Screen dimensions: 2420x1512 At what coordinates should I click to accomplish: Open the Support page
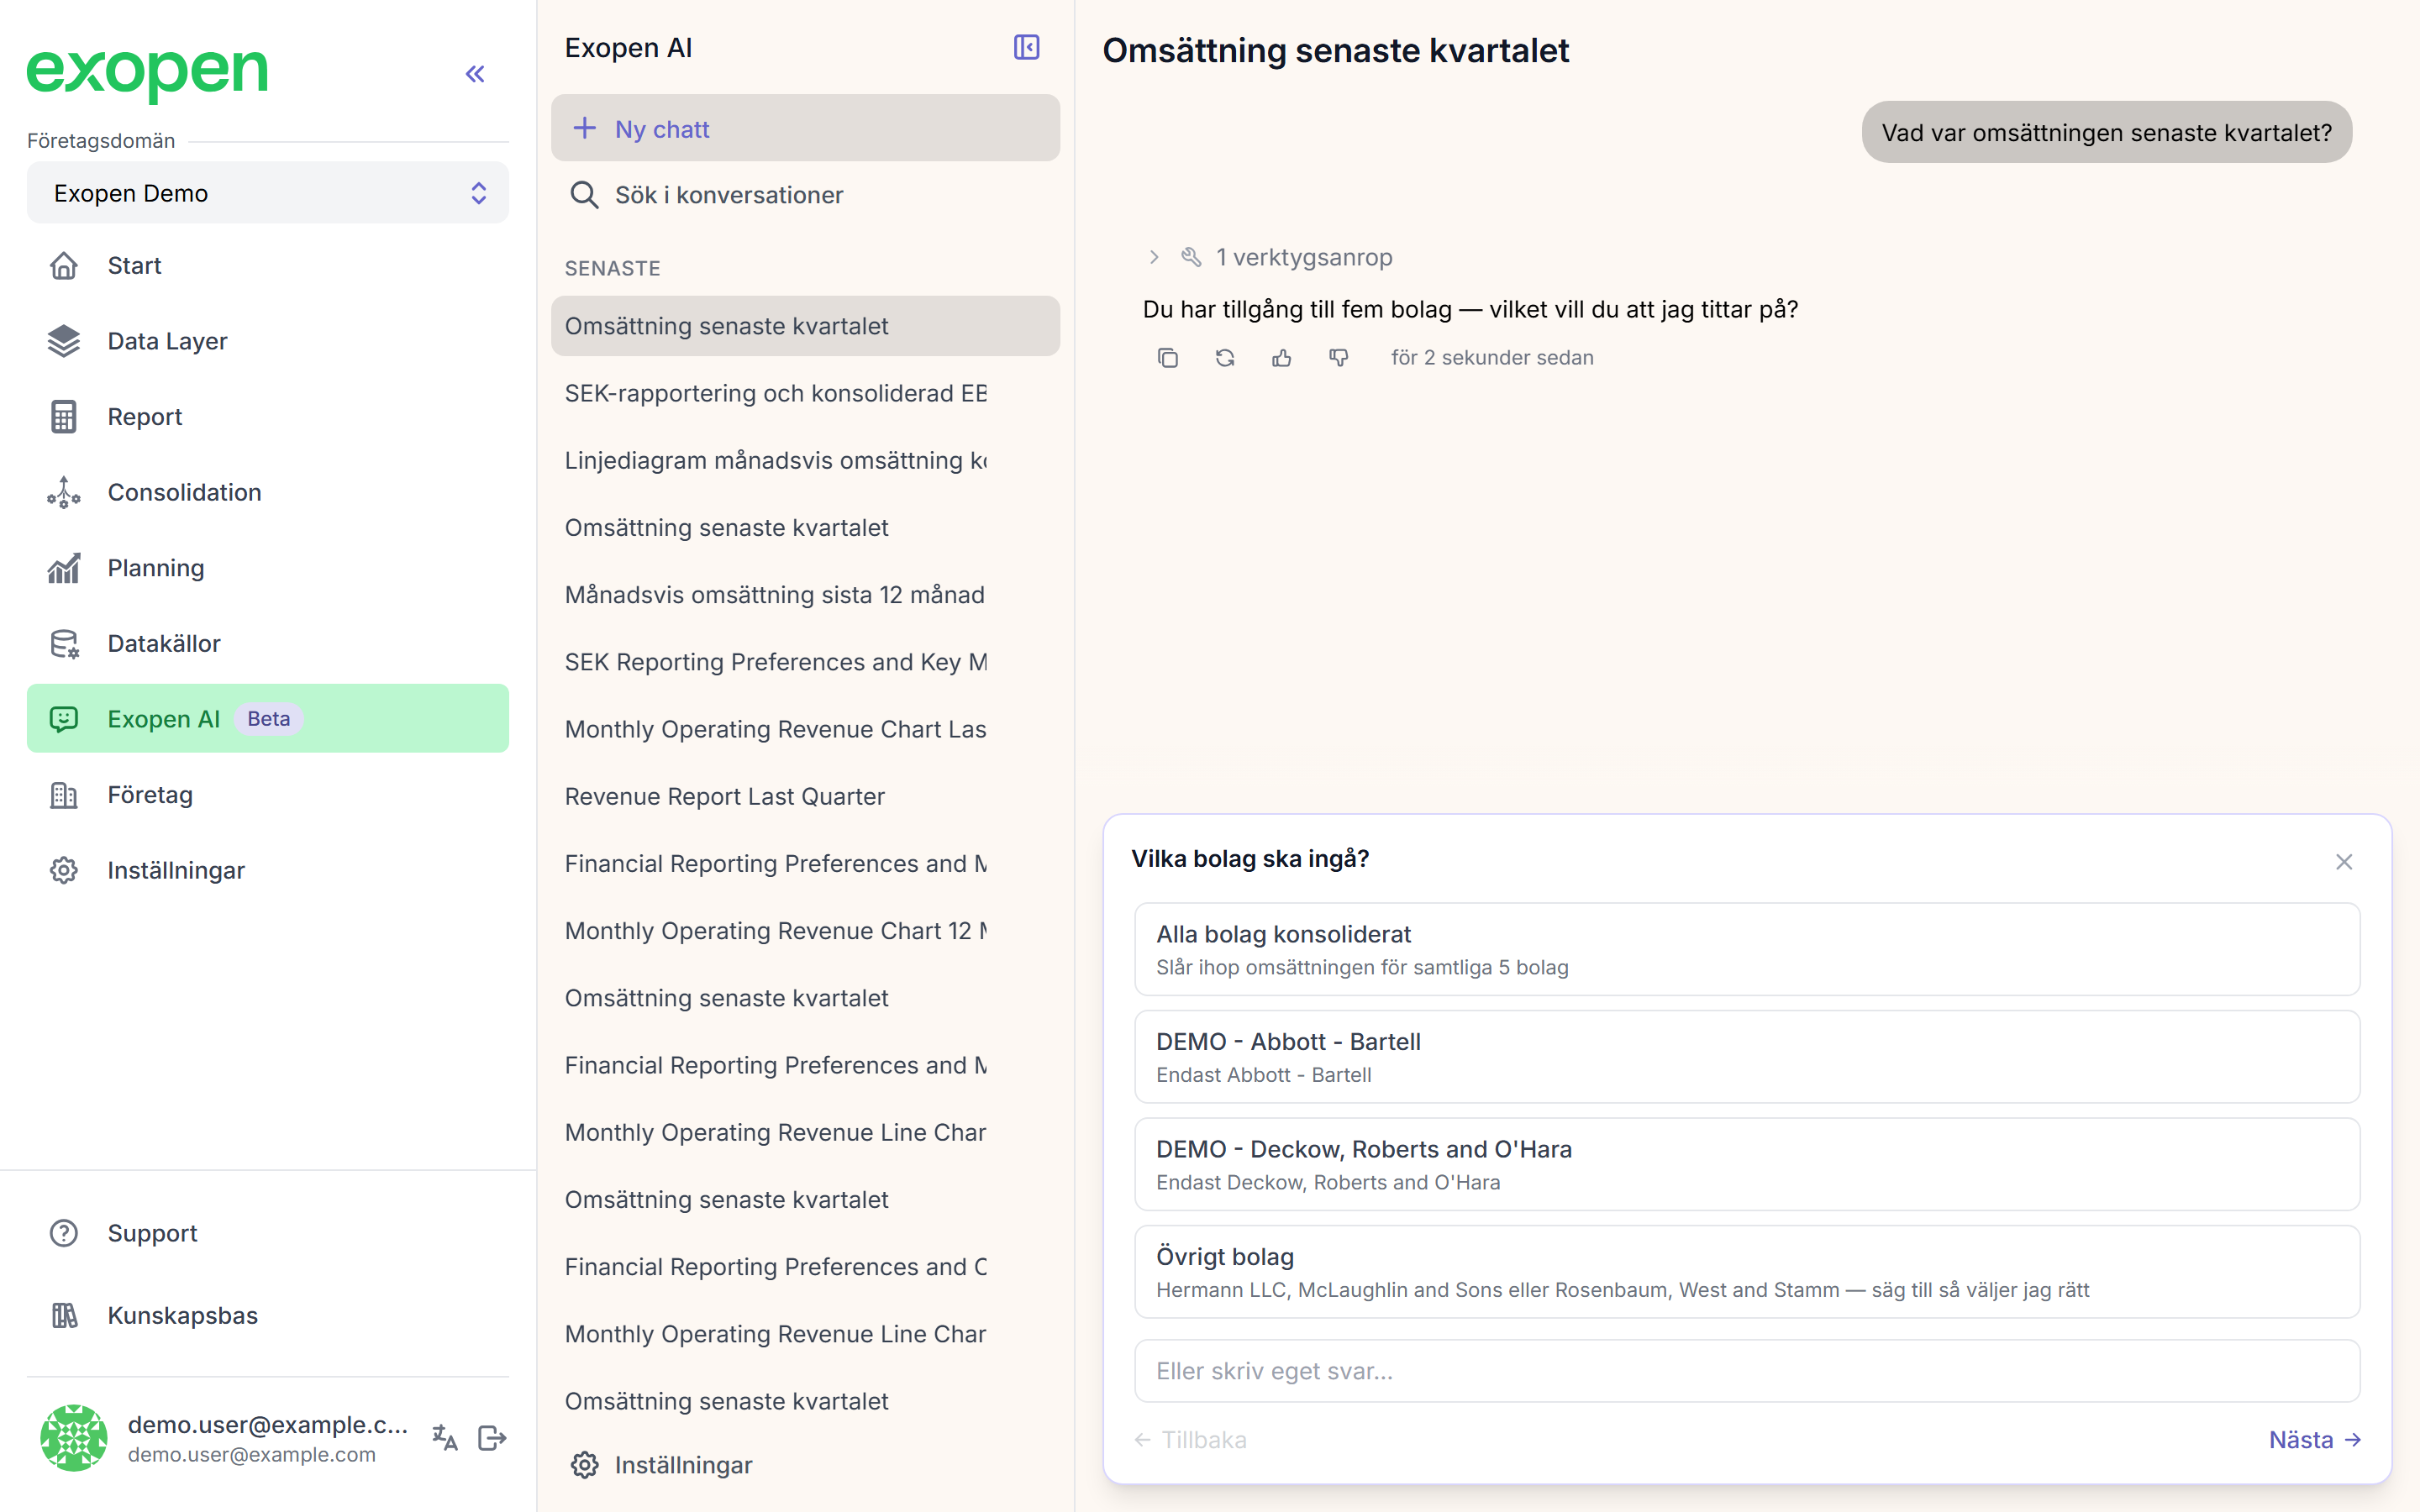point(268,1233)
